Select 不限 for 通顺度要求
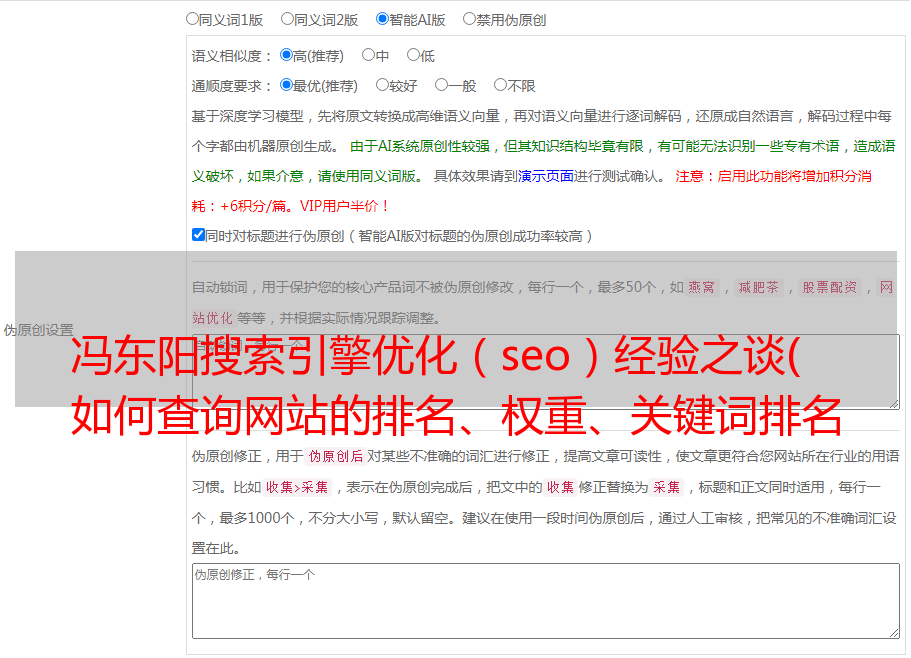The height and width of the screenshot is (658, 911). (x=500, y=85)
